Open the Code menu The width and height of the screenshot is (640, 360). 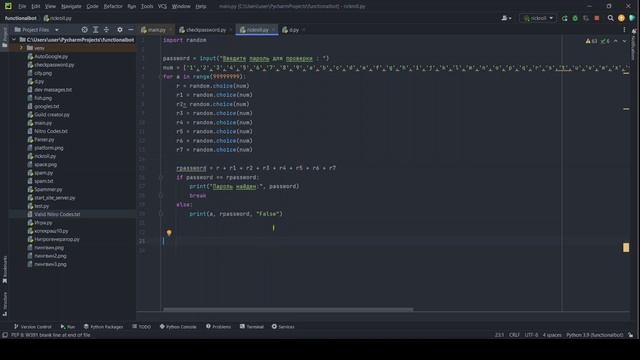click(x=92, y=6)
